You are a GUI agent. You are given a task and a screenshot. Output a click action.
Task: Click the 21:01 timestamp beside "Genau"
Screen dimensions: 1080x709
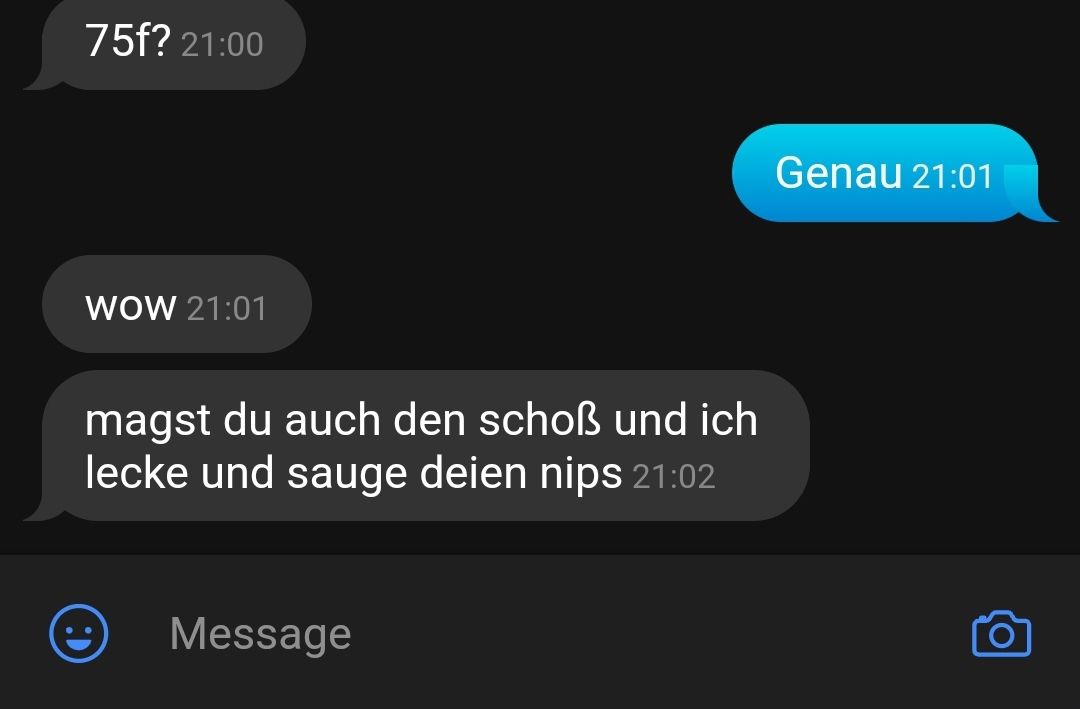(x=952, y=176)
